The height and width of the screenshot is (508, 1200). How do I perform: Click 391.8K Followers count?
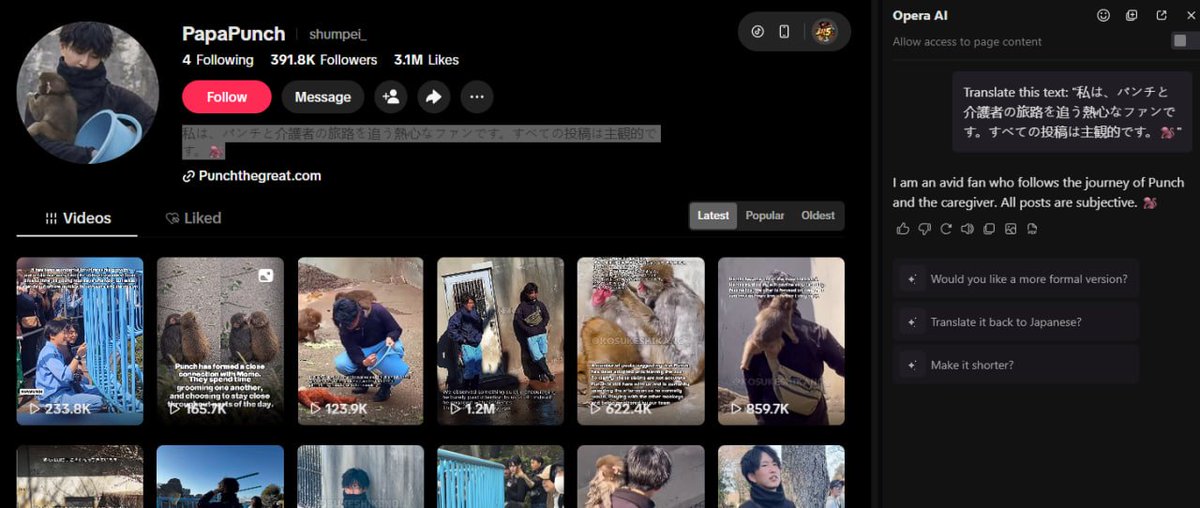(x=324, y=60)
